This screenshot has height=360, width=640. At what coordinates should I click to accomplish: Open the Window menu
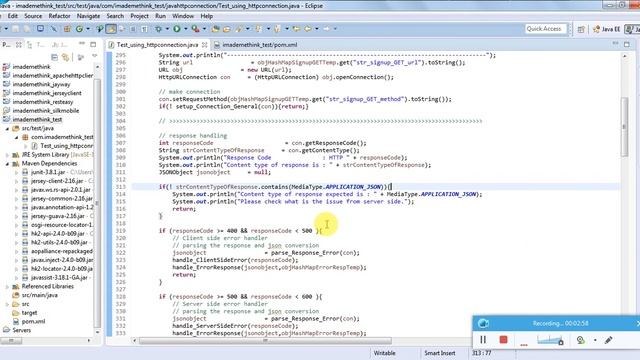(x=183, y=16)
